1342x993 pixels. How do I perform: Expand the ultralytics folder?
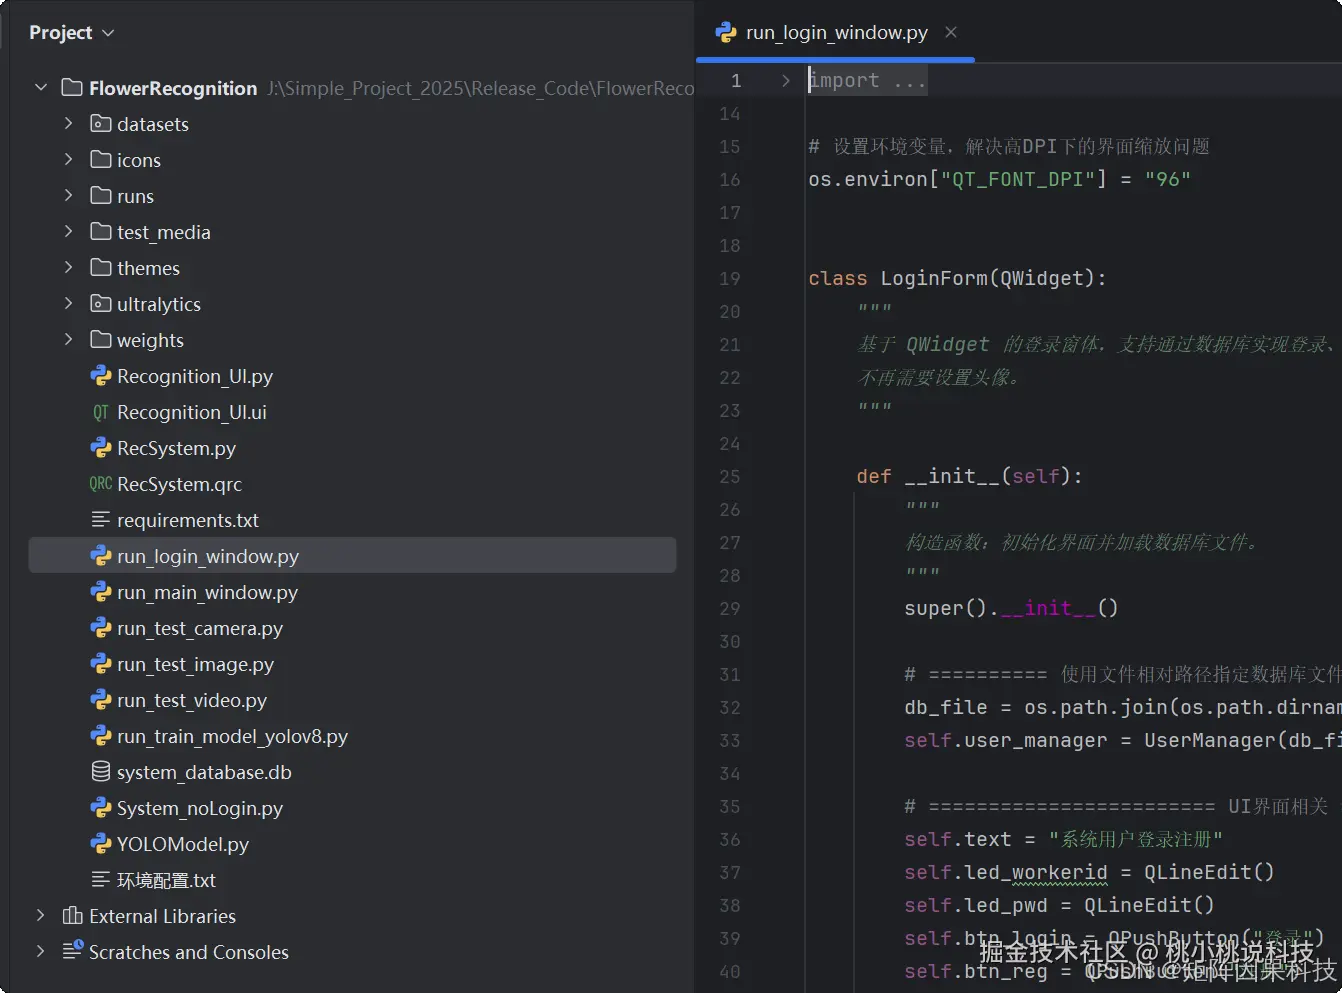click(69, 304)
